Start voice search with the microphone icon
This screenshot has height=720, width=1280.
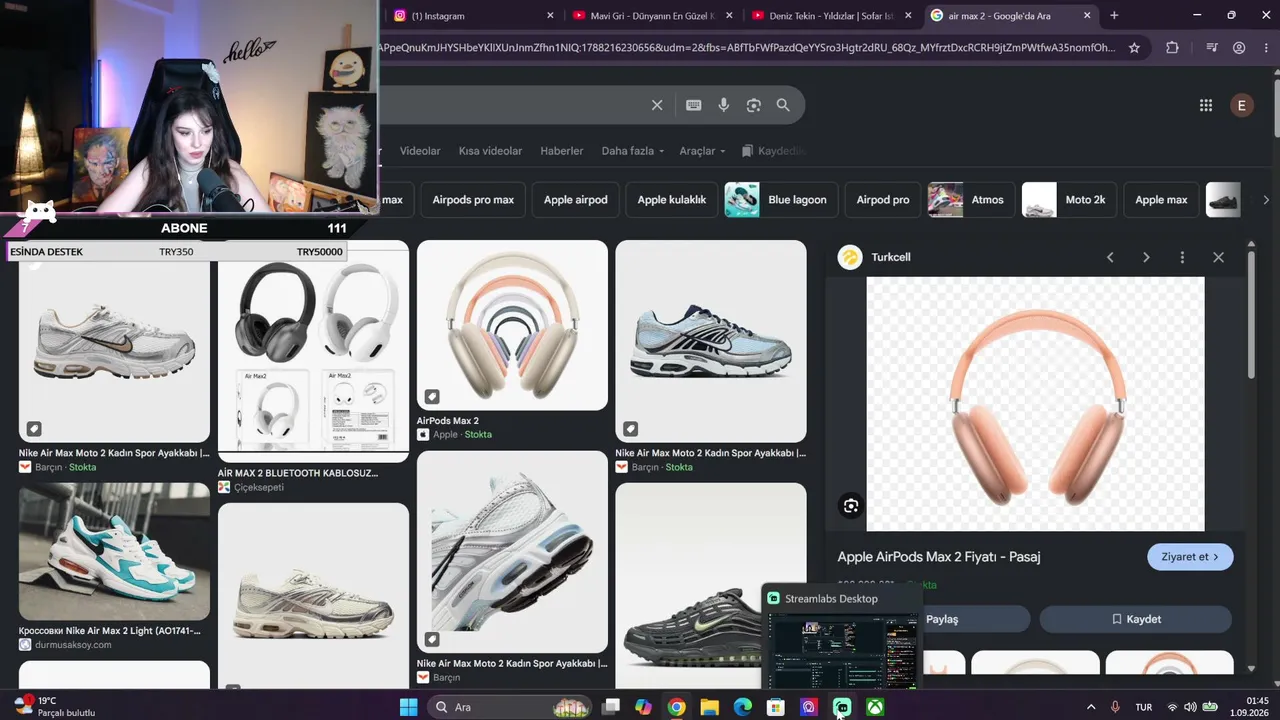pos(724,105)
